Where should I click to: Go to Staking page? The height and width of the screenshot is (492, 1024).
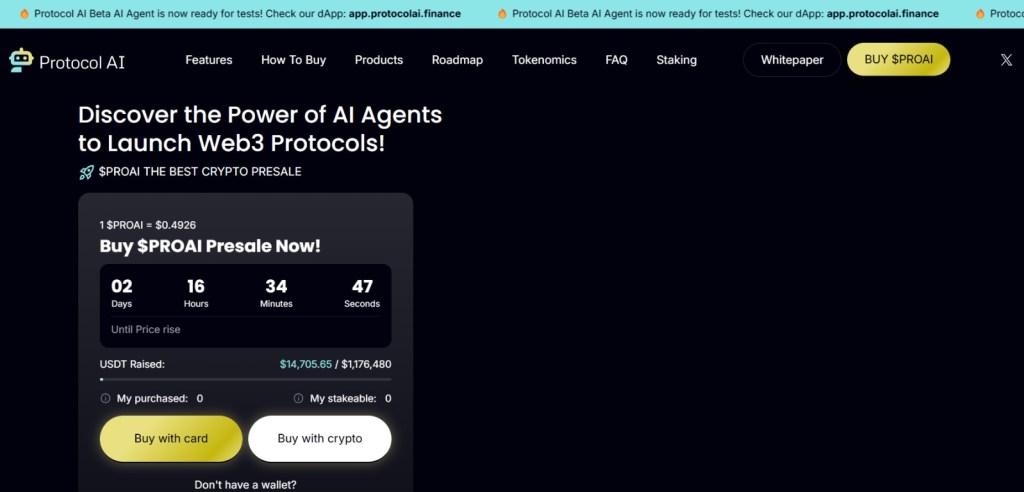pos(676,60)
